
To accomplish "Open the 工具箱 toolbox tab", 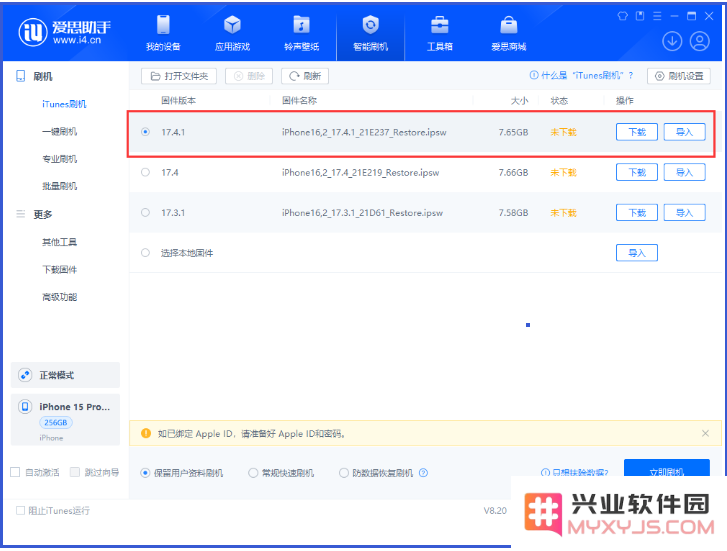I will pos(440,32).
